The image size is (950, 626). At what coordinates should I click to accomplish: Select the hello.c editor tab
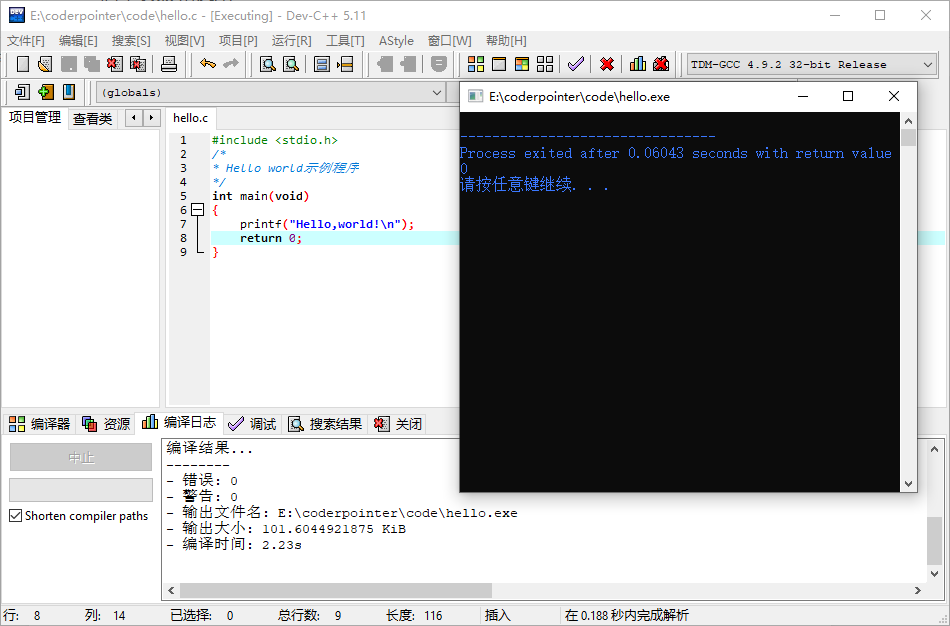(x=190, y=118)
